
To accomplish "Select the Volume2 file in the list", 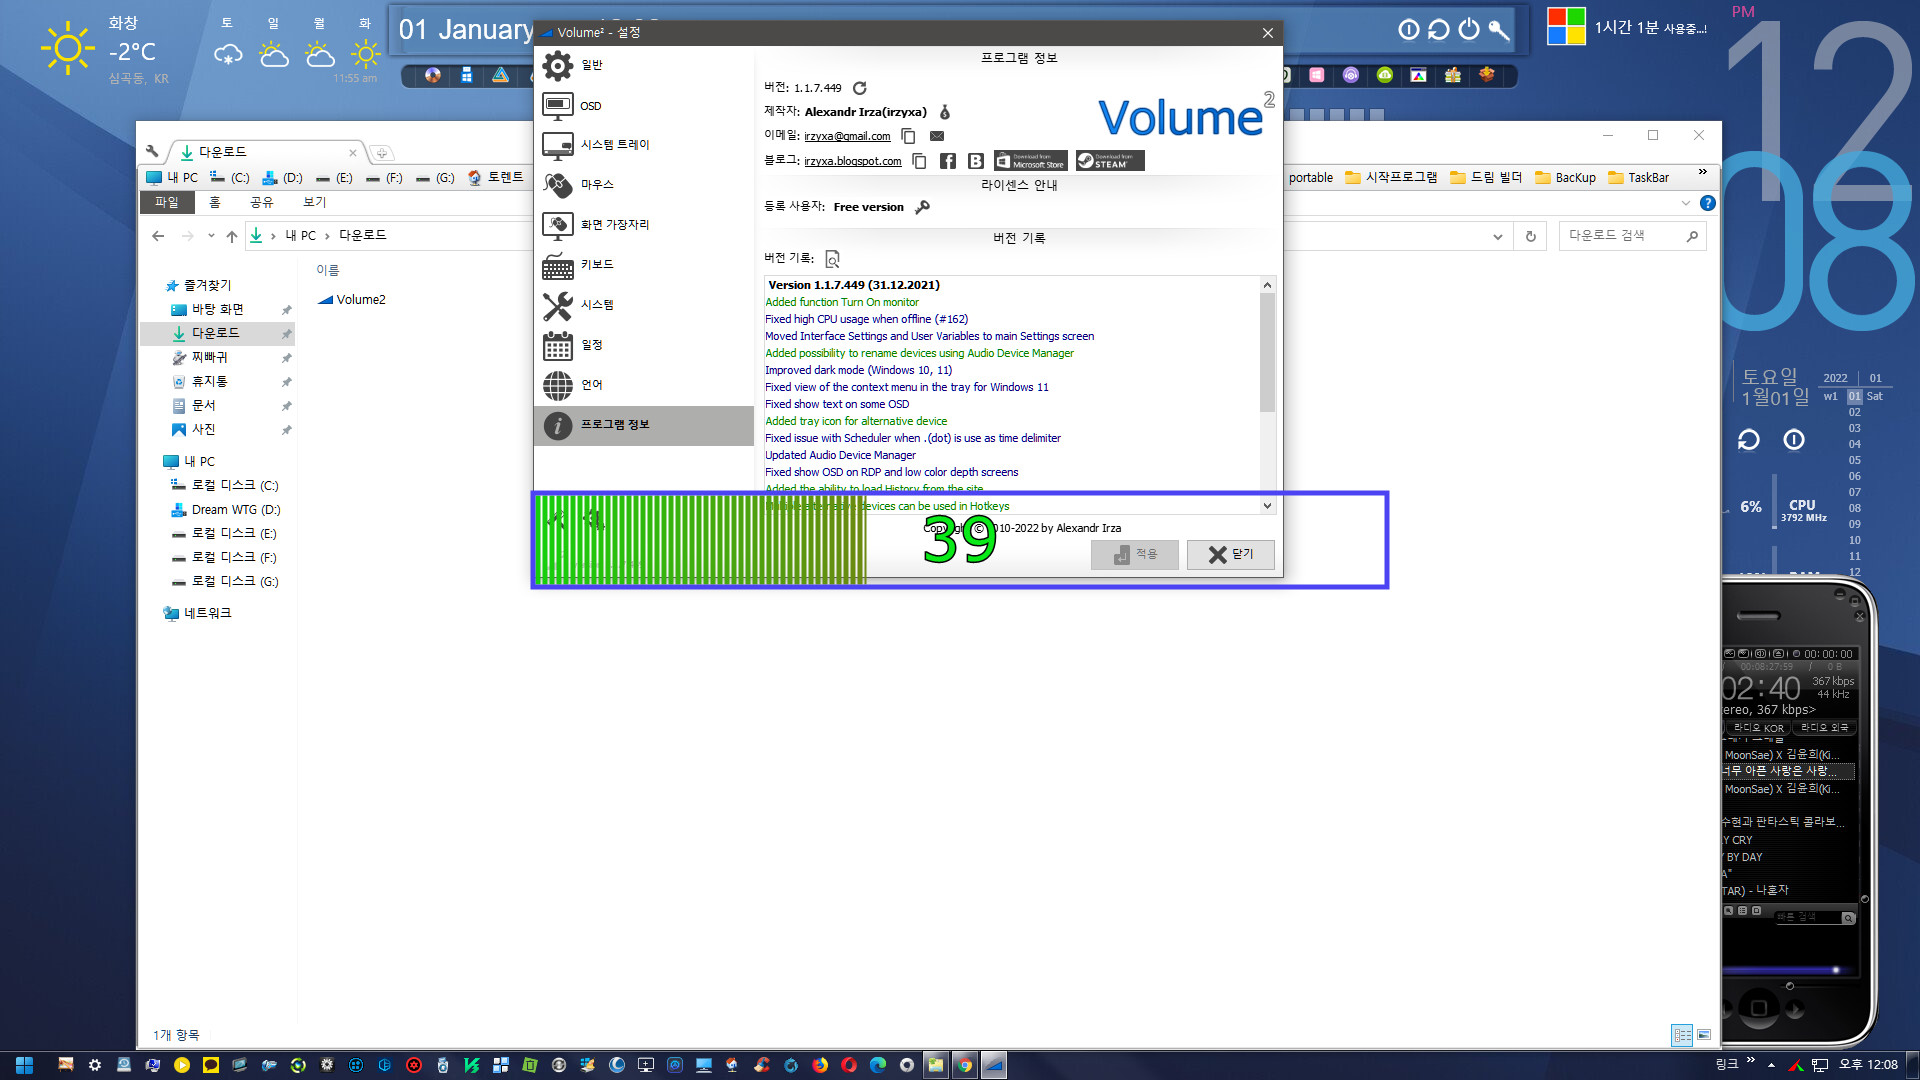I will coord(351,300).
